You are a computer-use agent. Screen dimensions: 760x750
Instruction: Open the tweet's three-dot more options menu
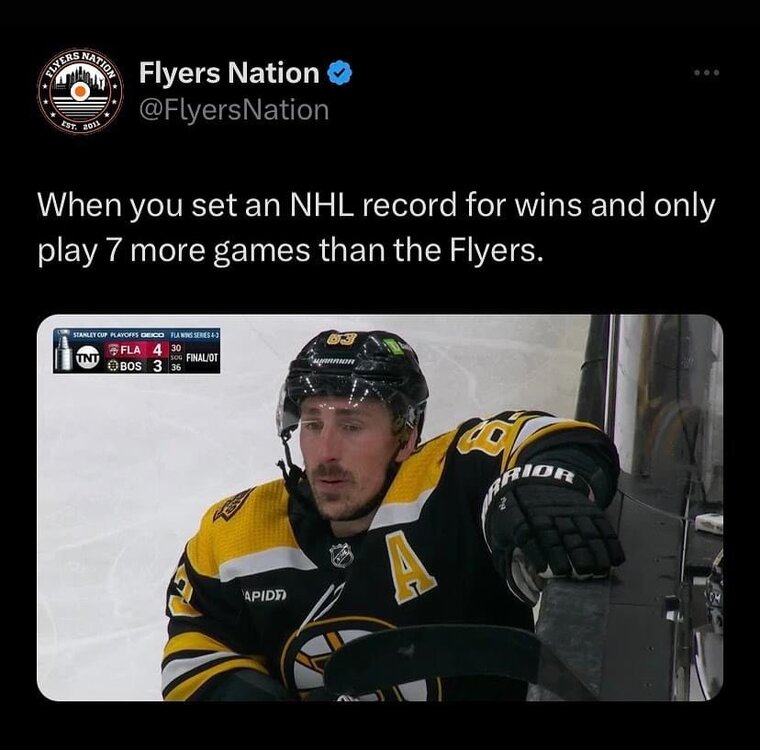(706, 76)
